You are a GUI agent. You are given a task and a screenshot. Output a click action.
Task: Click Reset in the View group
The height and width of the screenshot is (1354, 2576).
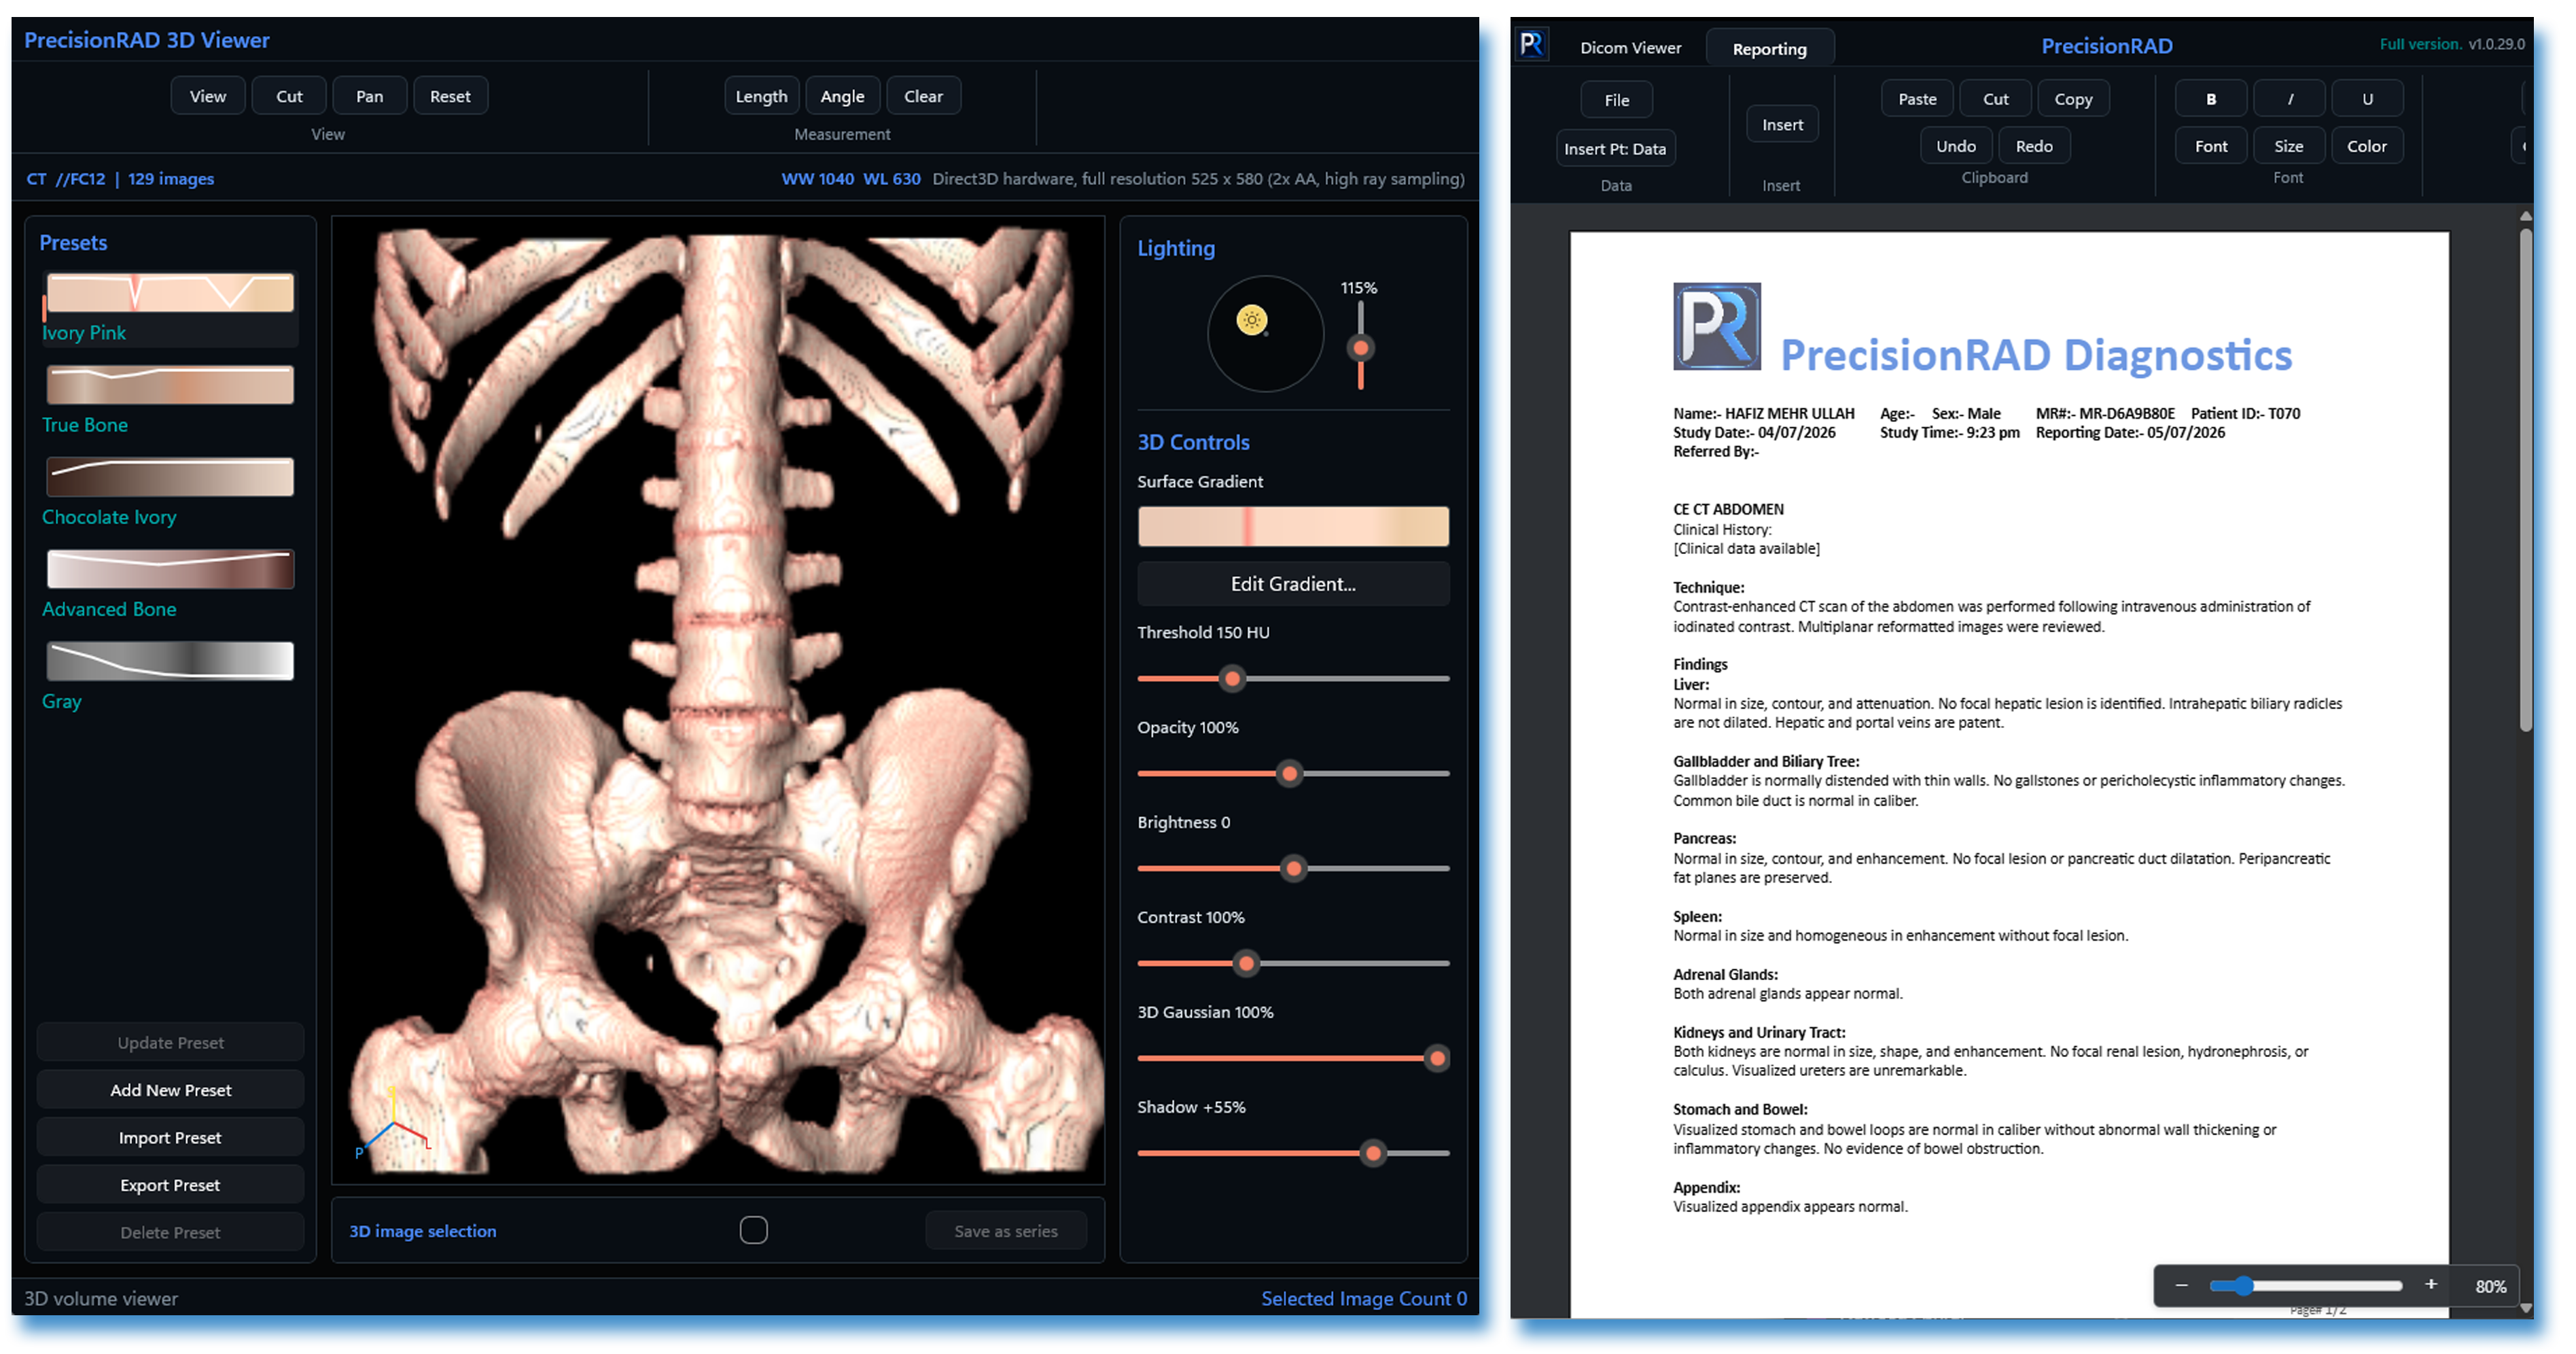coord(450,96)
